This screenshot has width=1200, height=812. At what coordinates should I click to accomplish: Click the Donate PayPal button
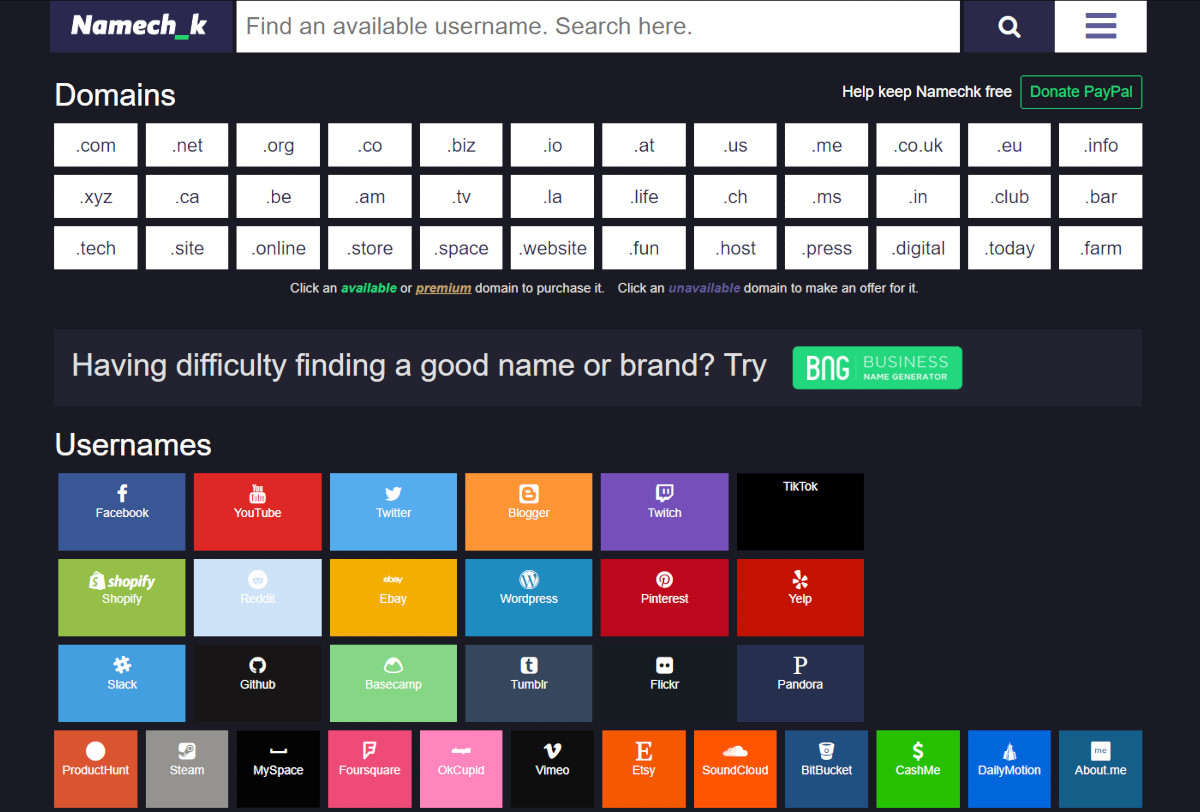coord(1080,92)
